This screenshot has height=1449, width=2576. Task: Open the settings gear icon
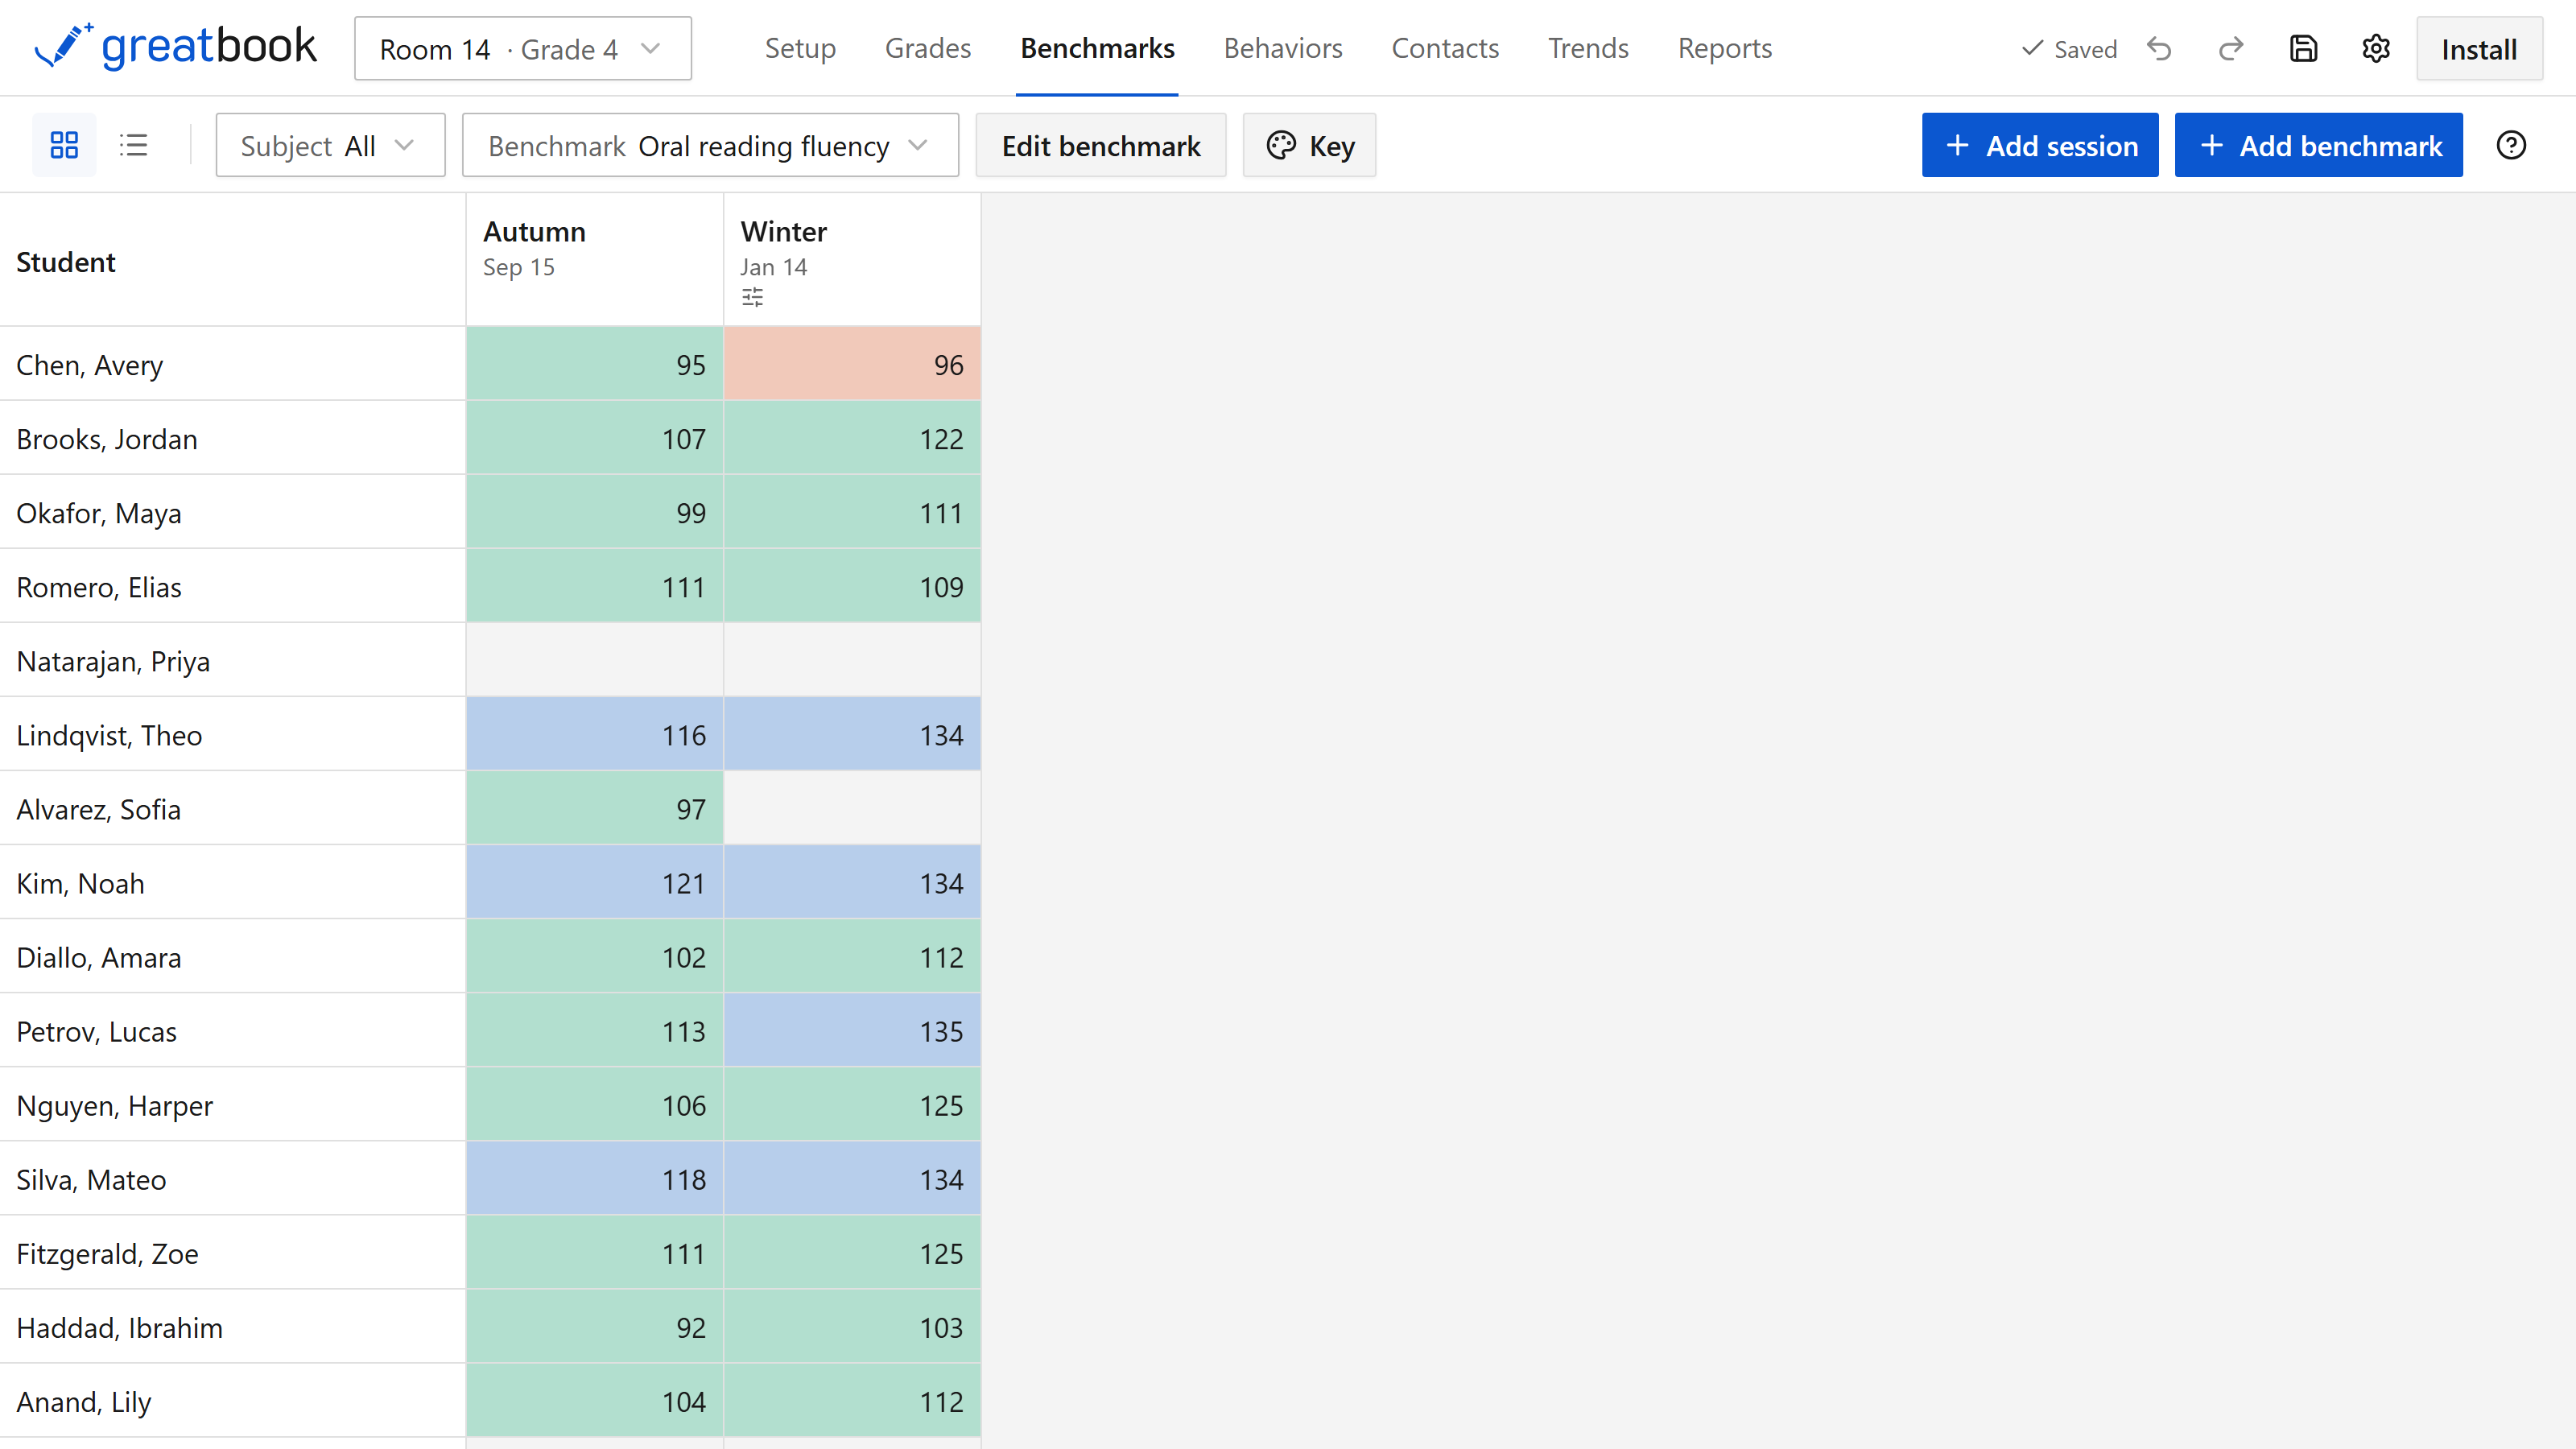point(2376,49)
